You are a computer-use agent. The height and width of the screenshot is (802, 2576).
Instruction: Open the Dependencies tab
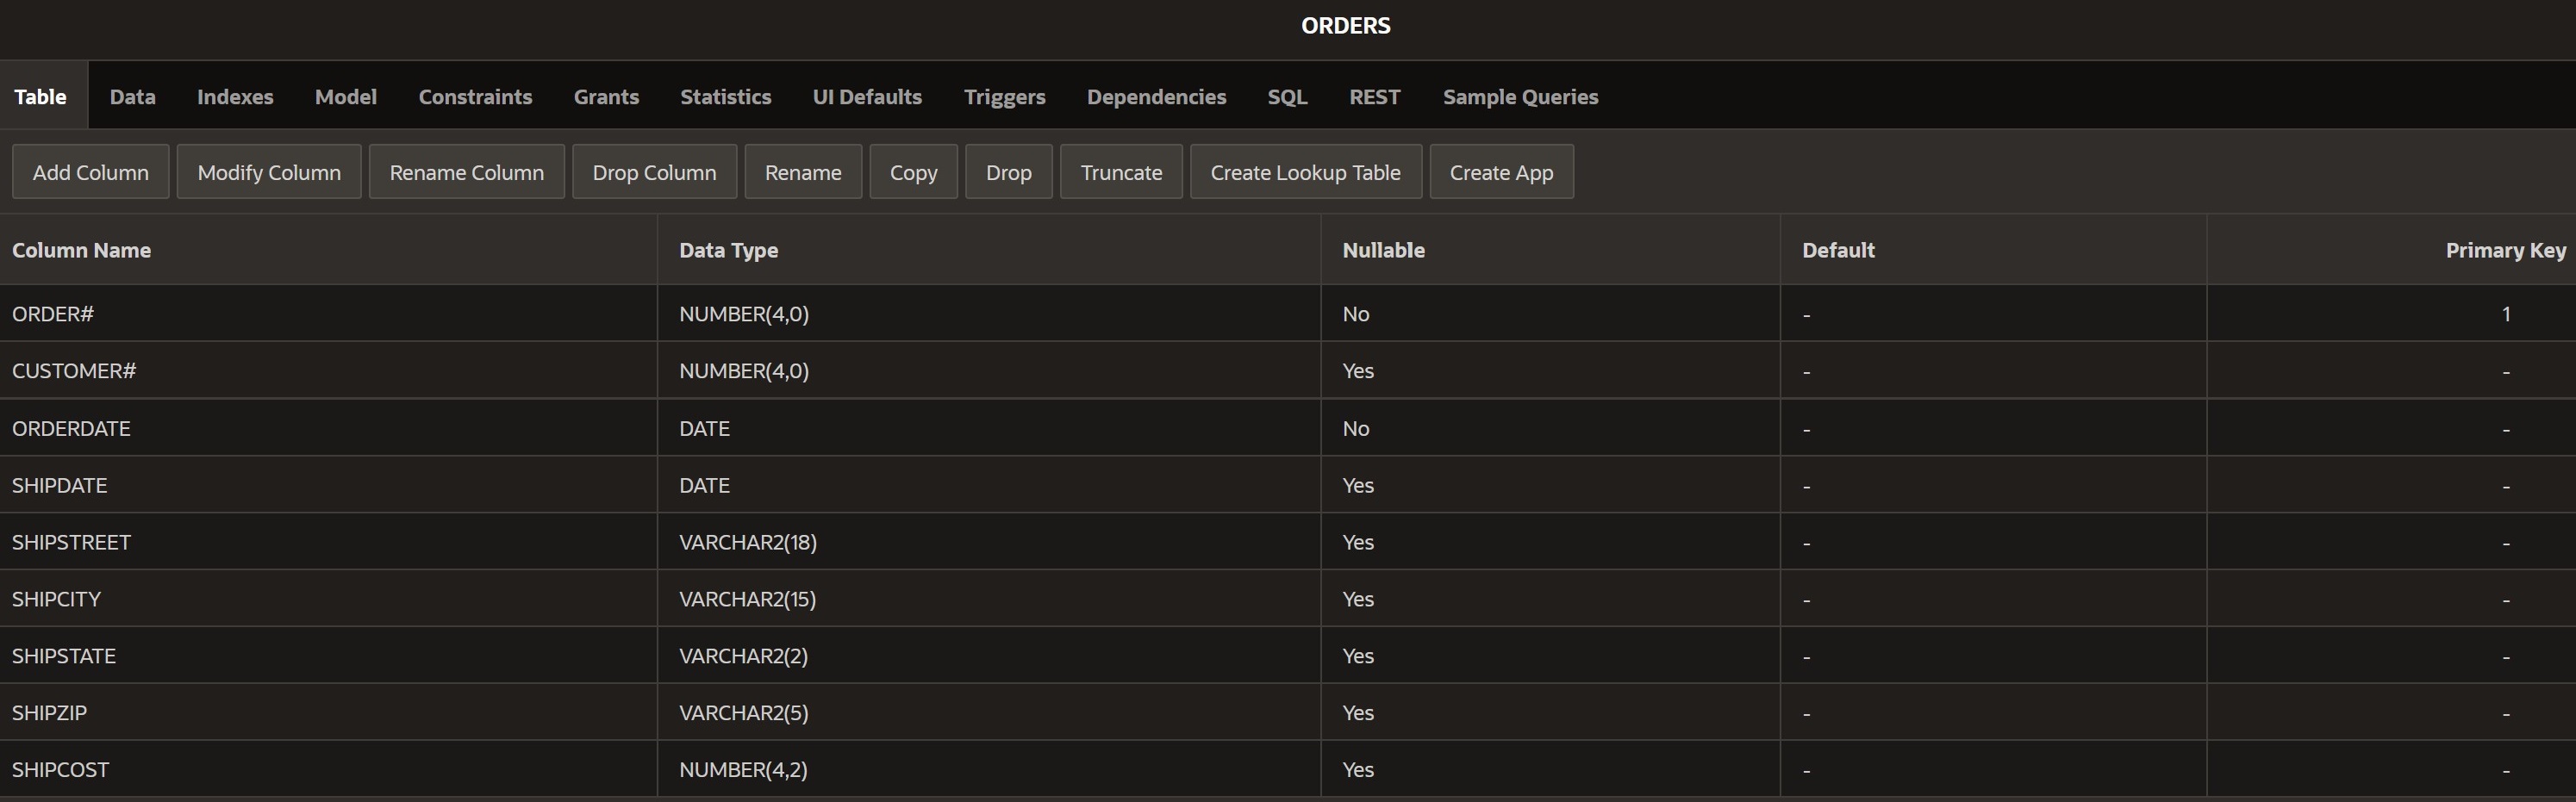coord(1157,96)
